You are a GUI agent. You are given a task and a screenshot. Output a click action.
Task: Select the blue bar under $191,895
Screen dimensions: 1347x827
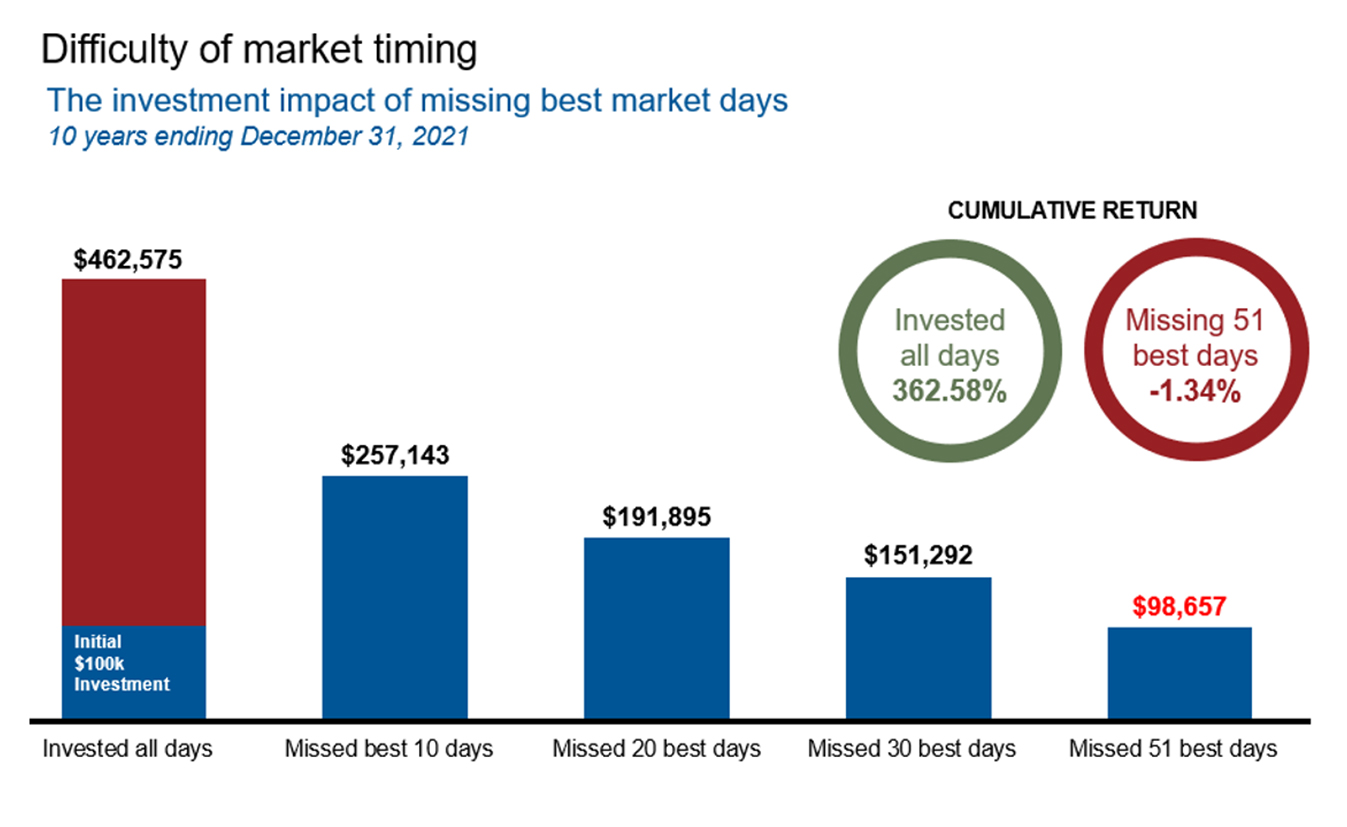(657, 627)
